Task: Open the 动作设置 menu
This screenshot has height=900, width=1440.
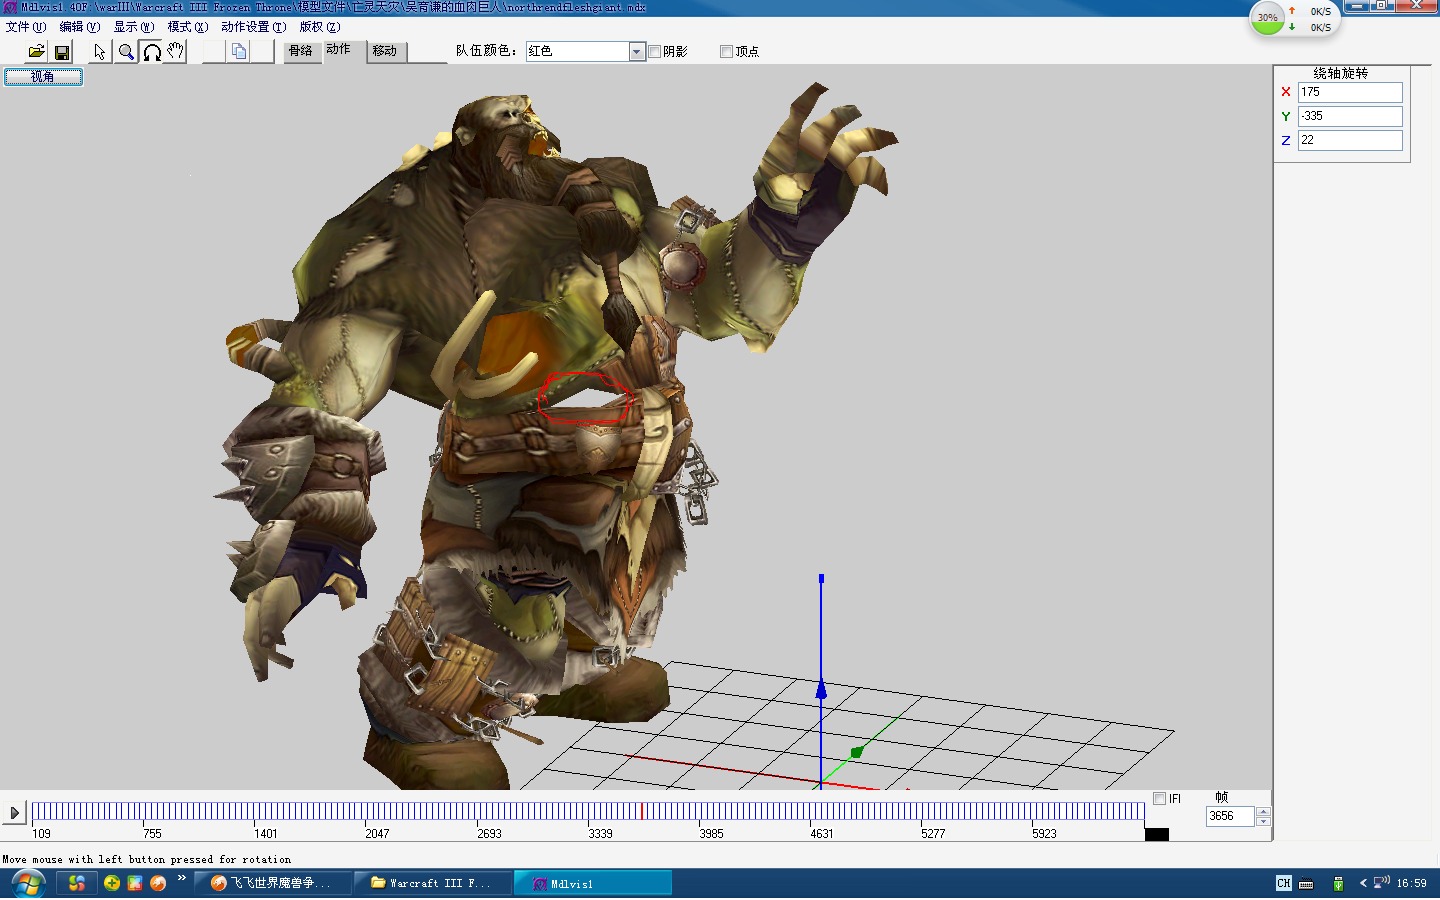Action: (x=253, y=27)
